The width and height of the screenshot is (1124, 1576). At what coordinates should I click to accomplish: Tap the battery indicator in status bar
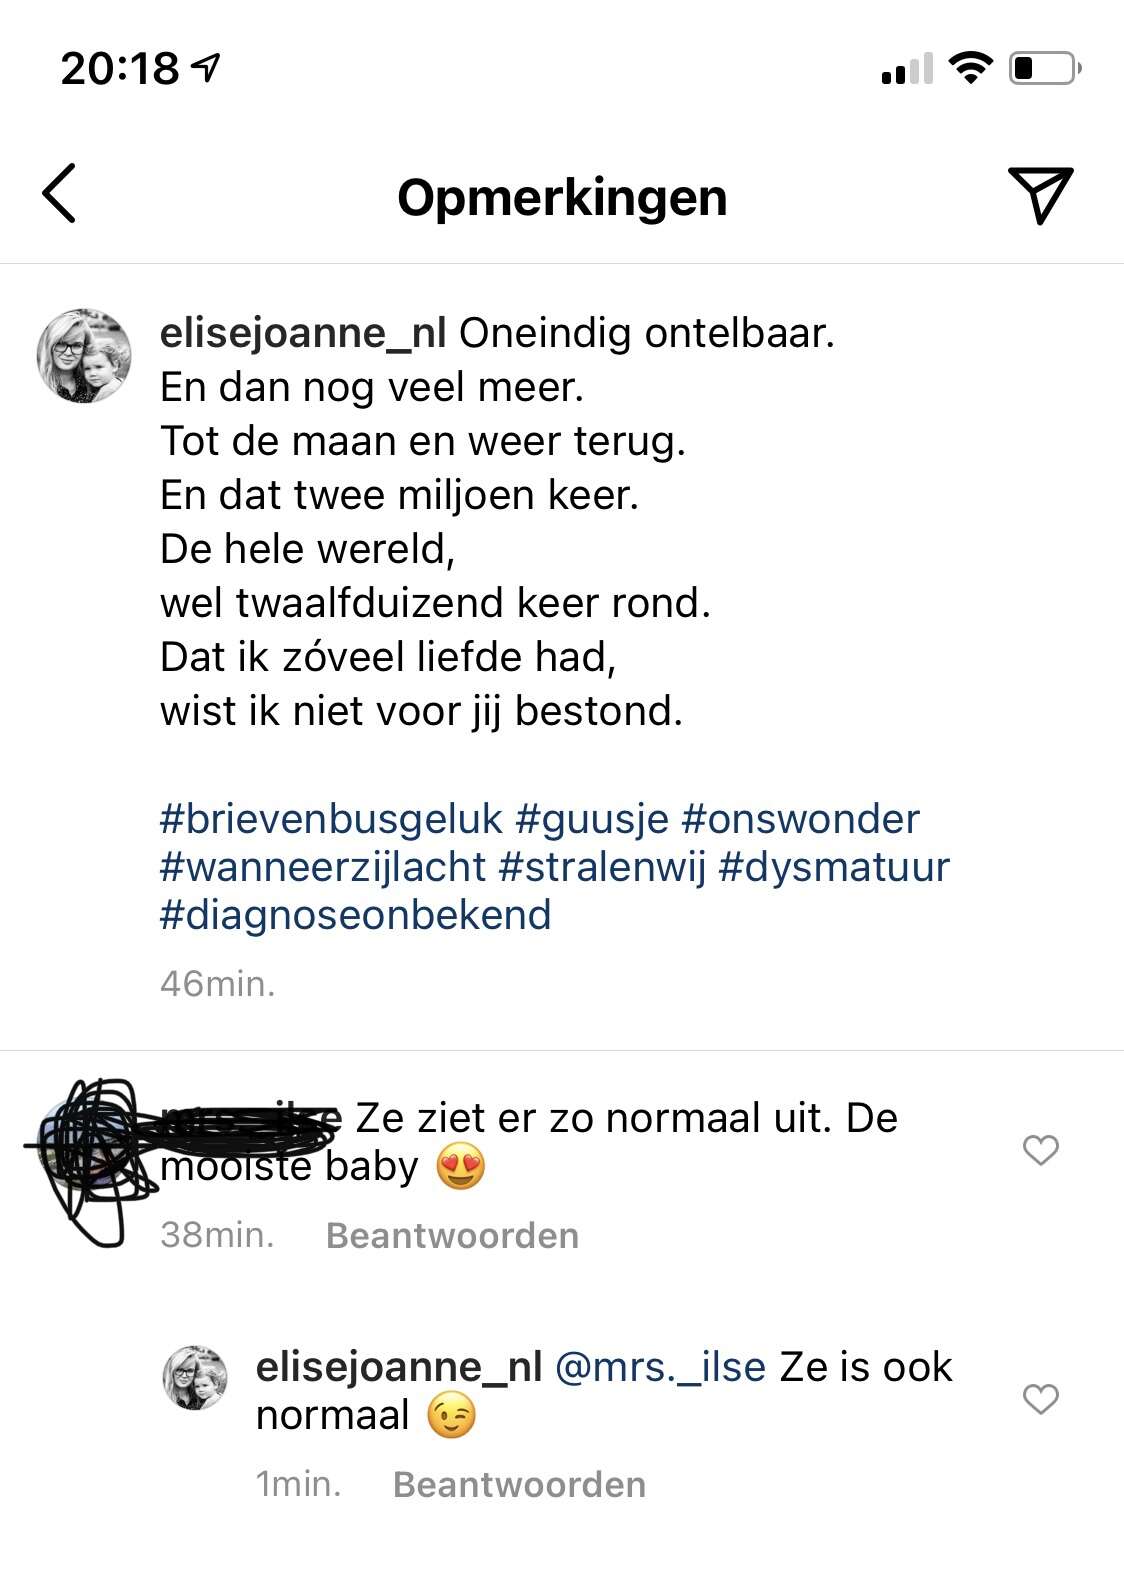1045,68
